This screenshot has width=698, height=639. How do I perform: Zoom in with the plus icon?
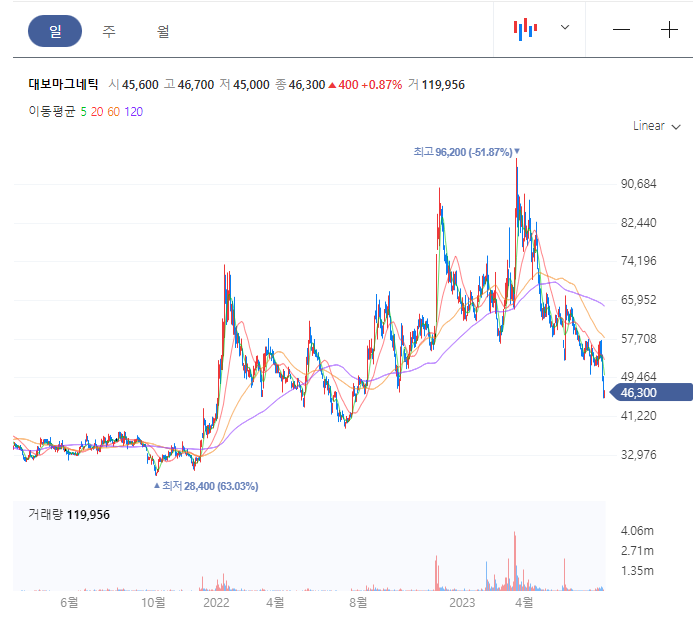[x=669, y=30]
